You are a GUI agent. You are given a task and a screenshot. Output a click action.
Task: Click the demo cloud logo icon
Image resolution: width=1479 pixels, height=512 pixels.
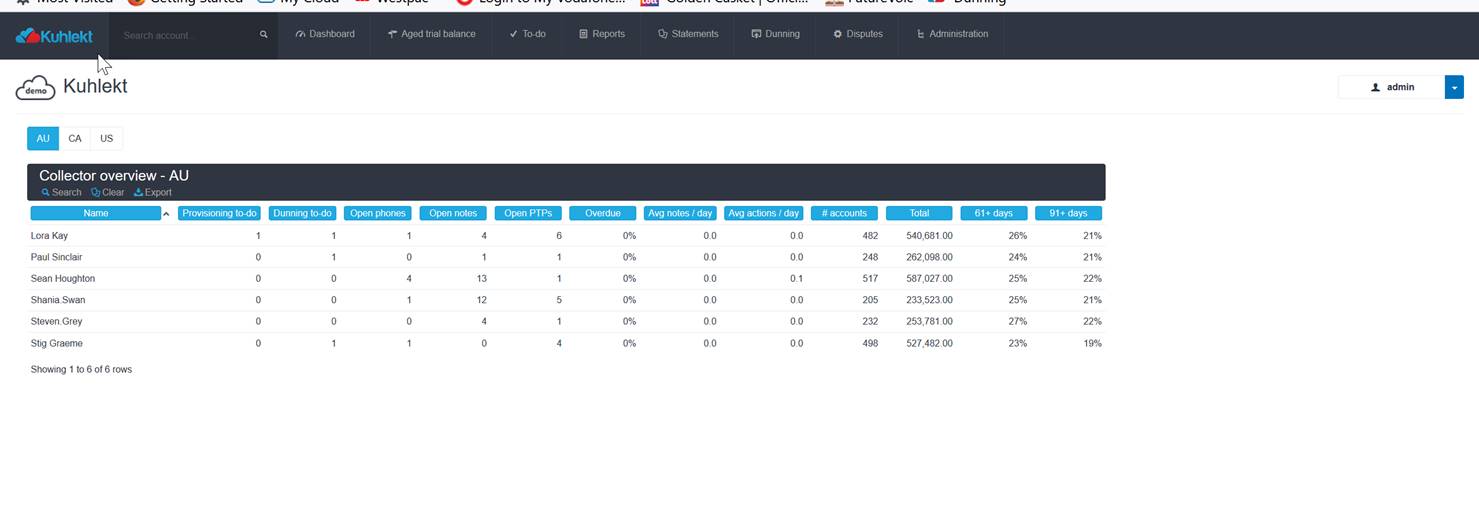point(35,88)
